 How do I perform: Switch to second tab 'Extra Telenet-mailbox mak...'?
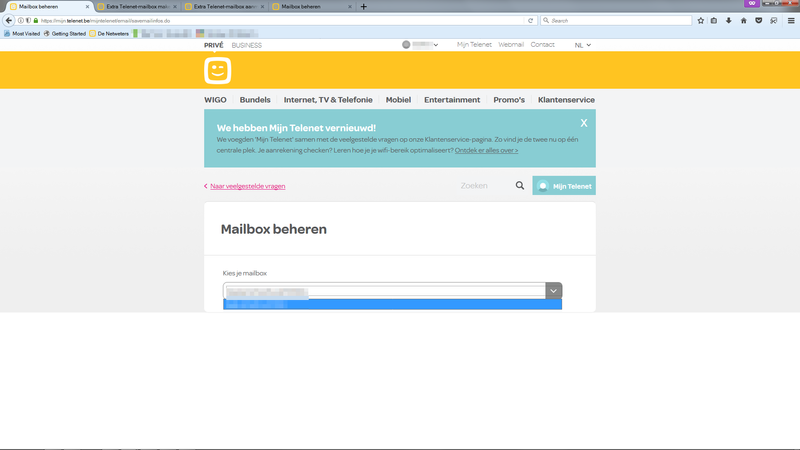137,7
